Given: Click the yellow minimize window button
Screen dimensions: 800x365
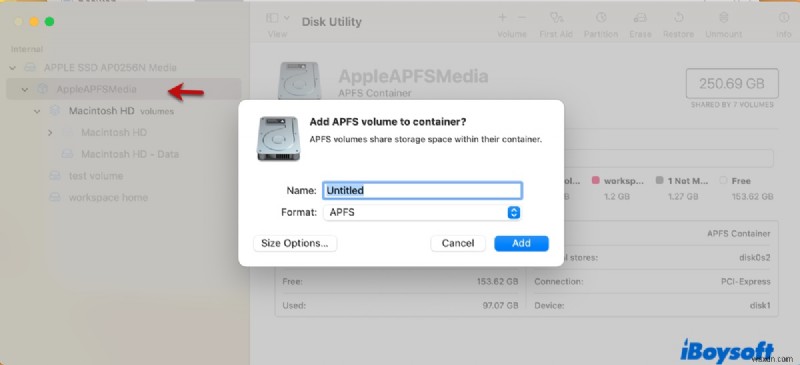Looking at the screenshot, I should (34, 21).
